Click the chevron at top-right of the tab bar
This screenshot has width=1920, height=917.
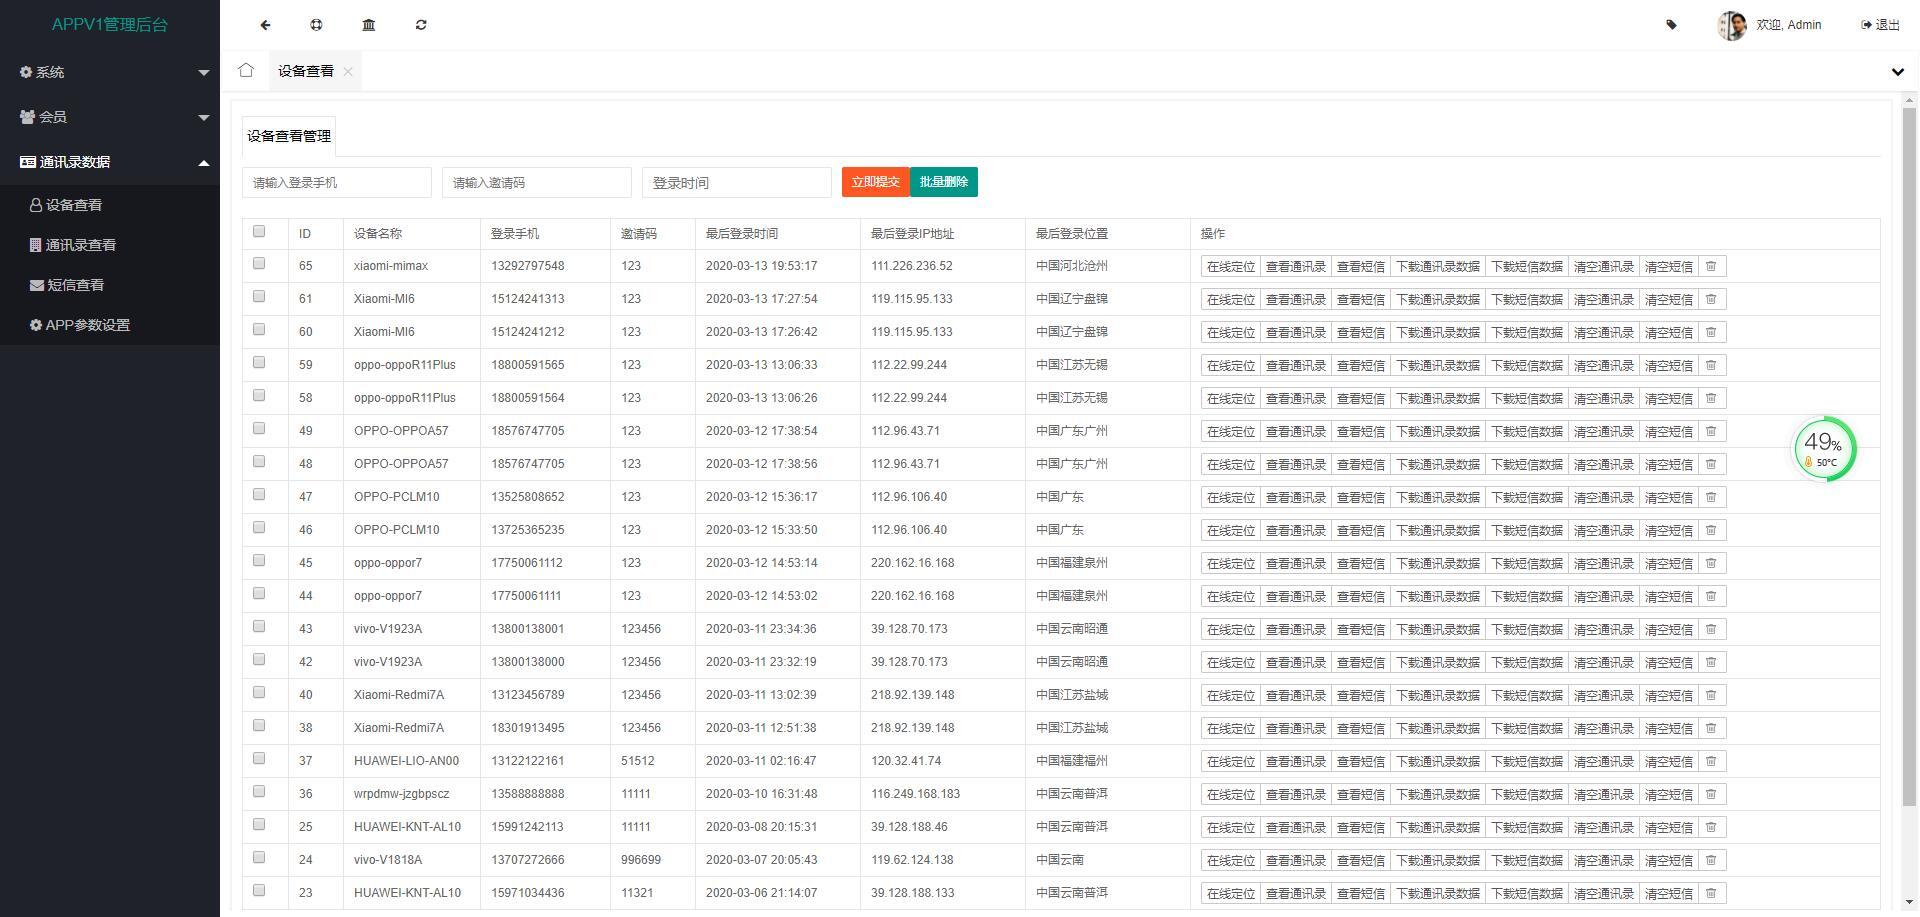[x=1896, y=71]
